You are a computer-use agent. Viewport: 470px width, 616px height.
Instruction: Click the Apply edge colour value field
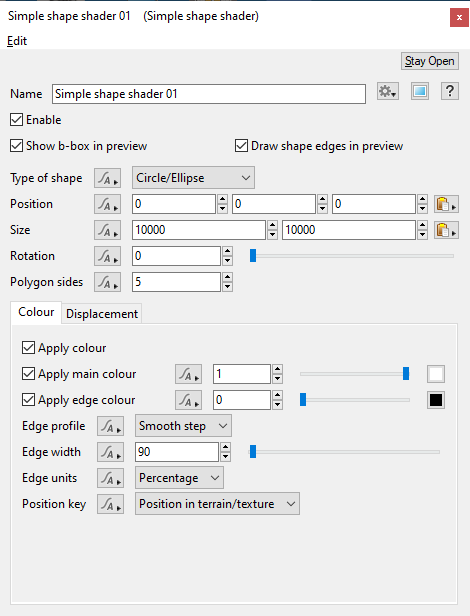[x=242, y=400]
